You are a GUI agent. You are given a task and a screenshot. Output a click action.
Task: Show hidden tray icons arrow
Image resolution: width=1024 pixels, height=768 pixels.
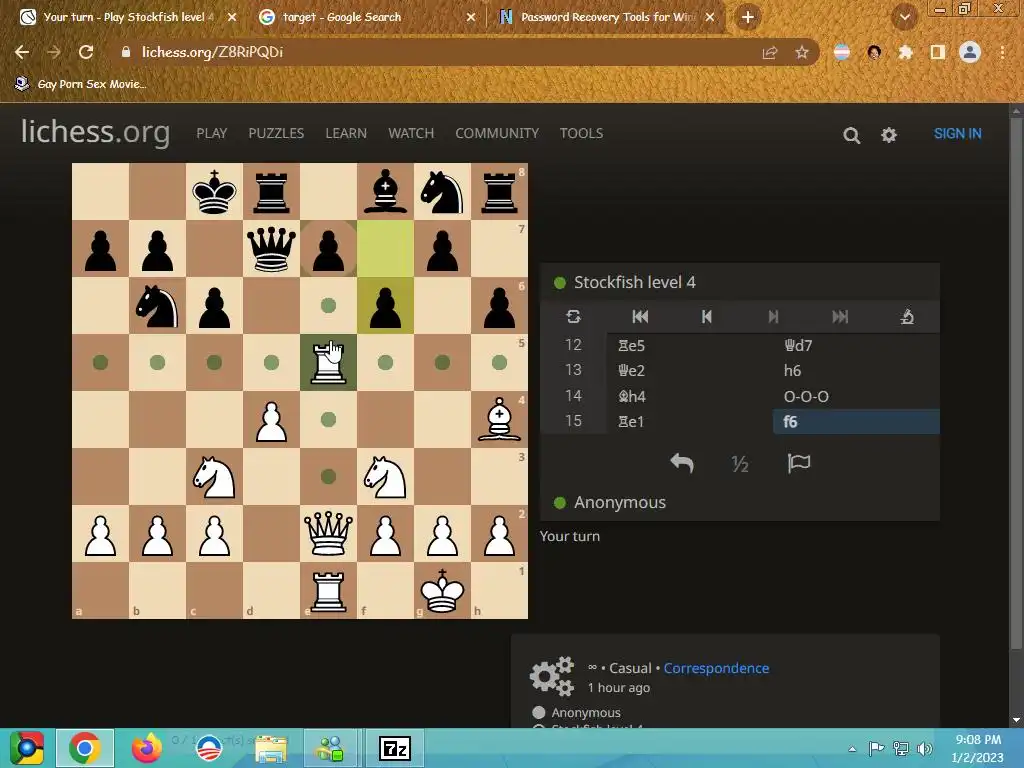[x=852, y=749]
